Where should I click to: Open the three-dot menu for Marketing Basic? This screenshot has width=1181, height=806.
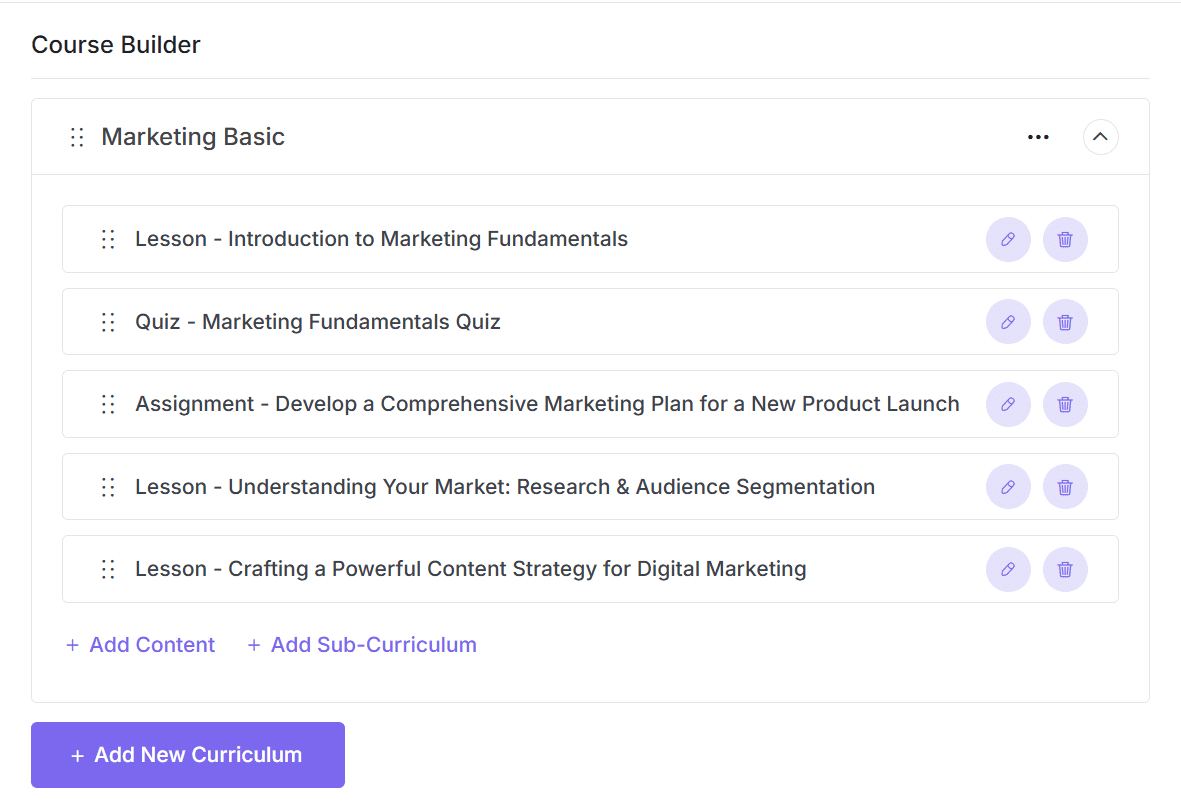tap(1038, 137)
